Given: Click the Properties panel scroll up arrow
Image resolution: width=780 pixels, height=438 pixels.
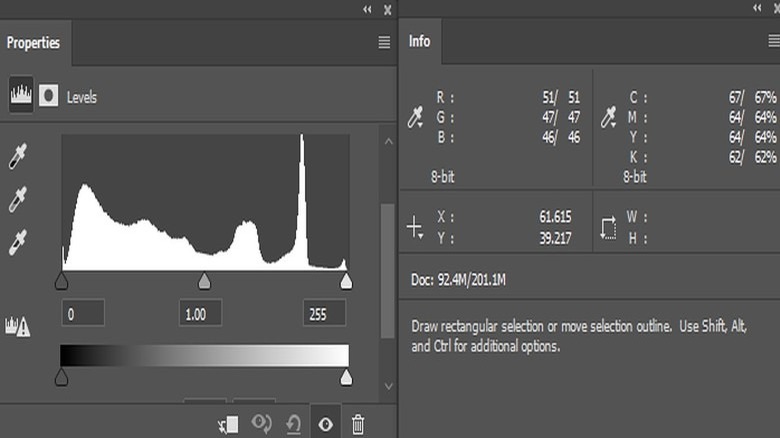Looking at the screenshot, I should [x=389, y=141].
